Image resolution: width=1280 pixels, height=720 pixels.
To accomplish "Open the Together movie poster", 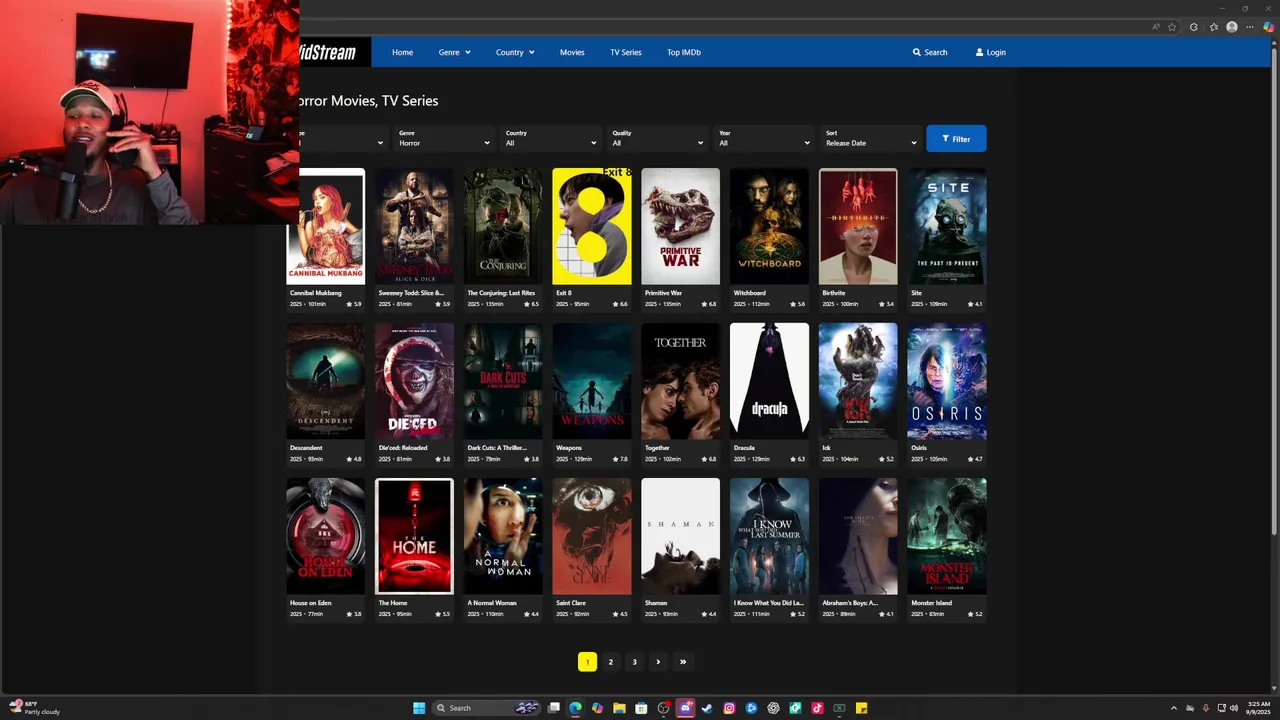I will 680,381.
